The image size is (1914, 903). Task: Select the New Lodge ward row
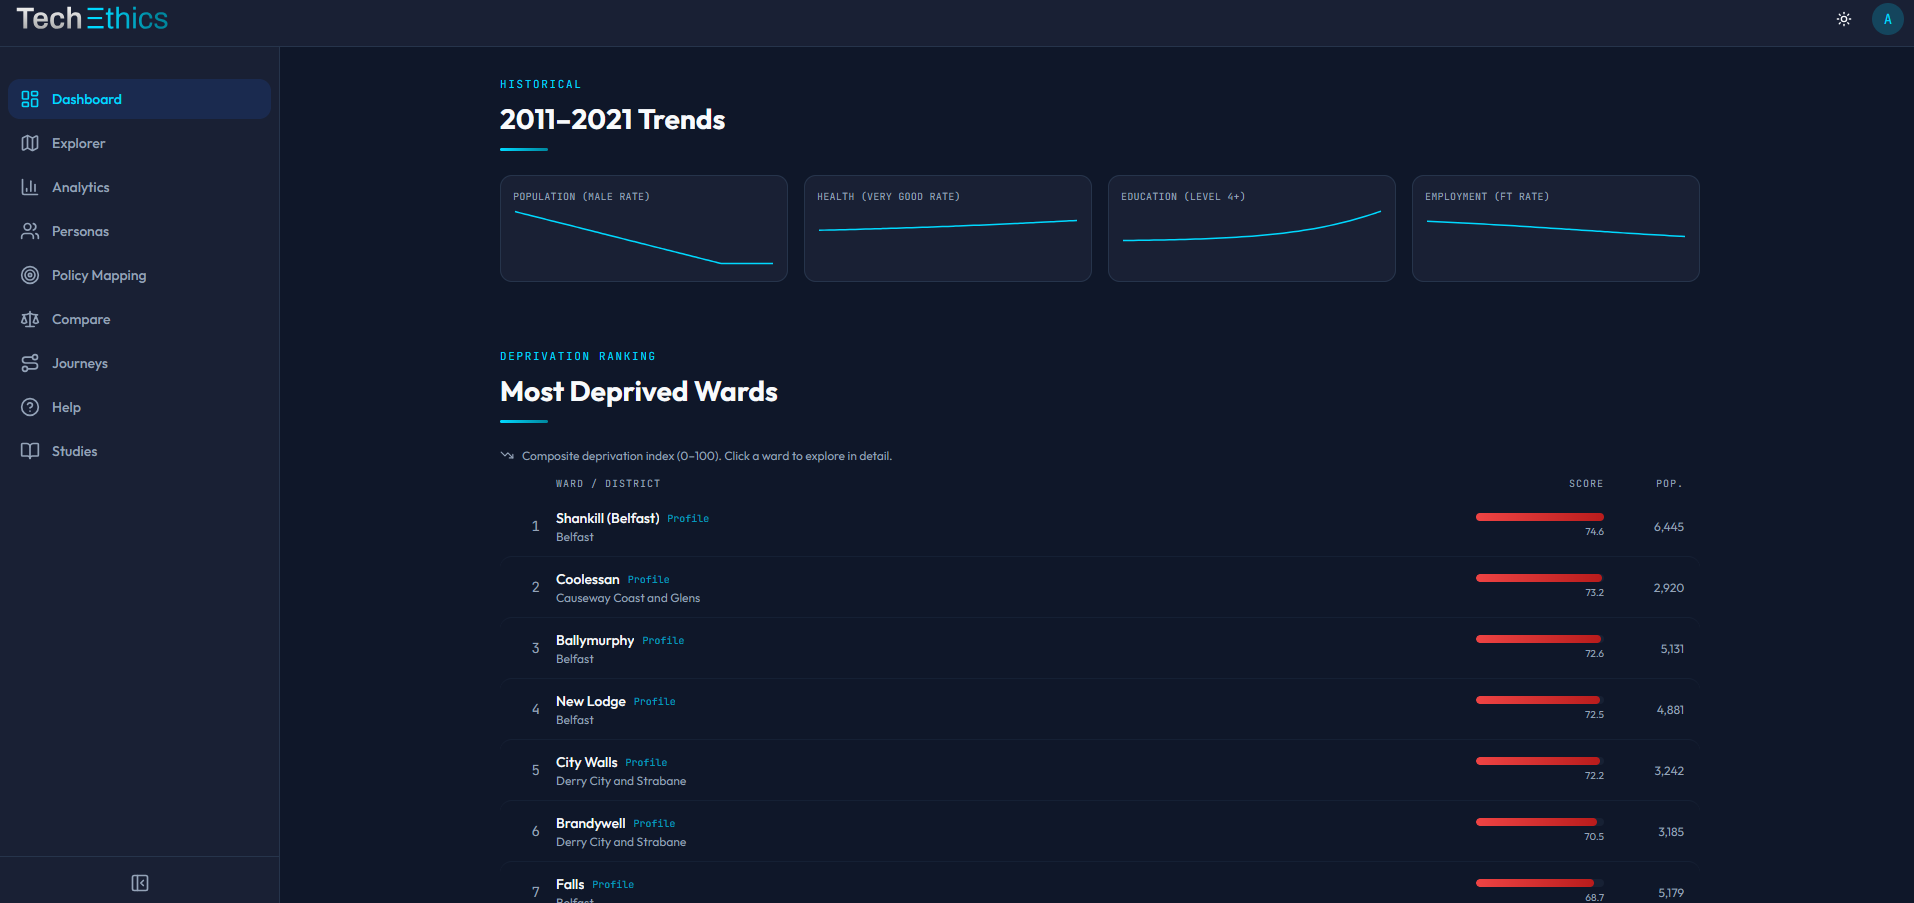coord(1000,709)
